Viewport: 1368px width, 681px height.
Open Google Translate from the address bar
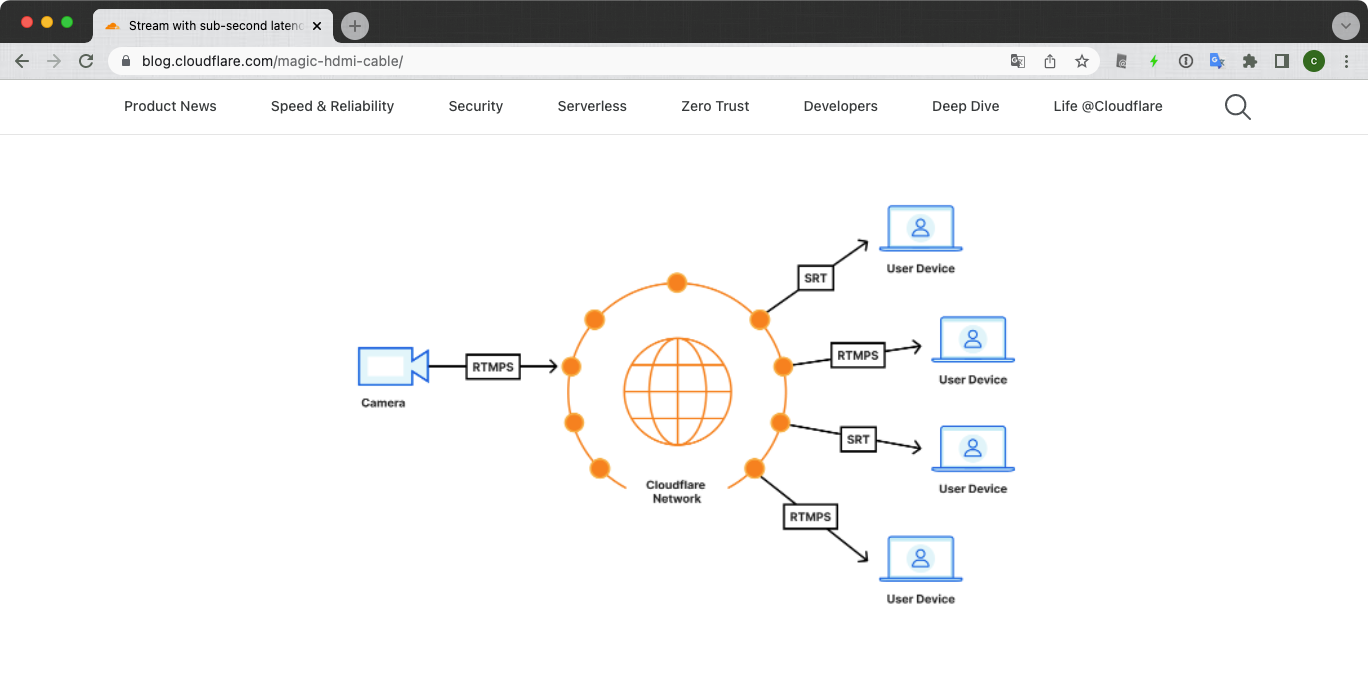[1017, 61]
